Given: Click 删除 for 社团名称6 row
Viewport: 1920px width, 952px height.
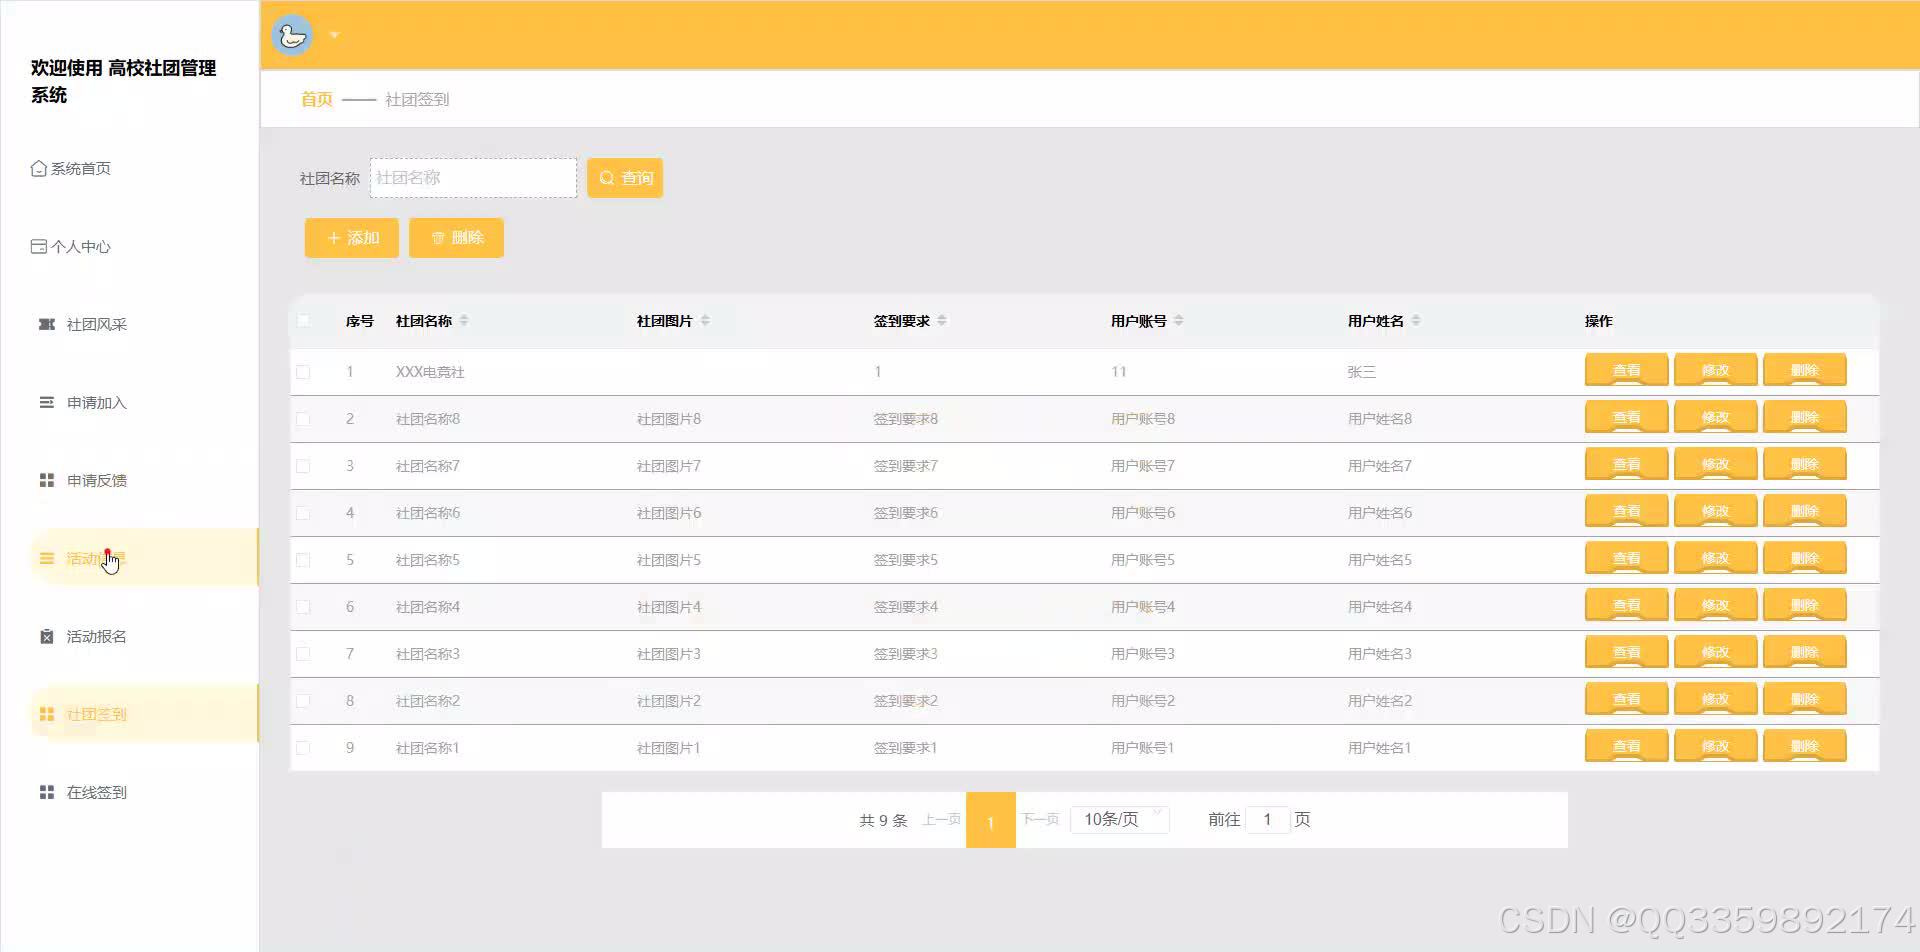Looking at the screenshot, I should click(x=1804, y=511).
